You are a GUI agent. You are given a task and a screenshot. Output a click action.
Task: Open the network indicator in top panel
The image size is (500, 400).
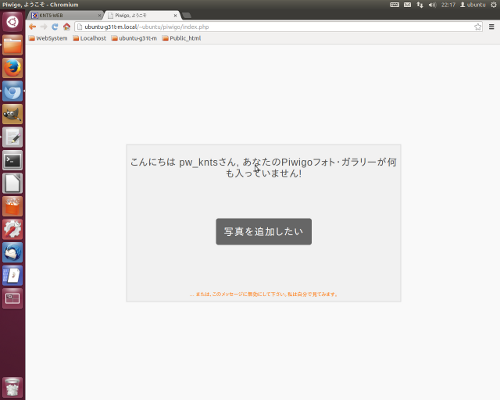pos(420,5)
